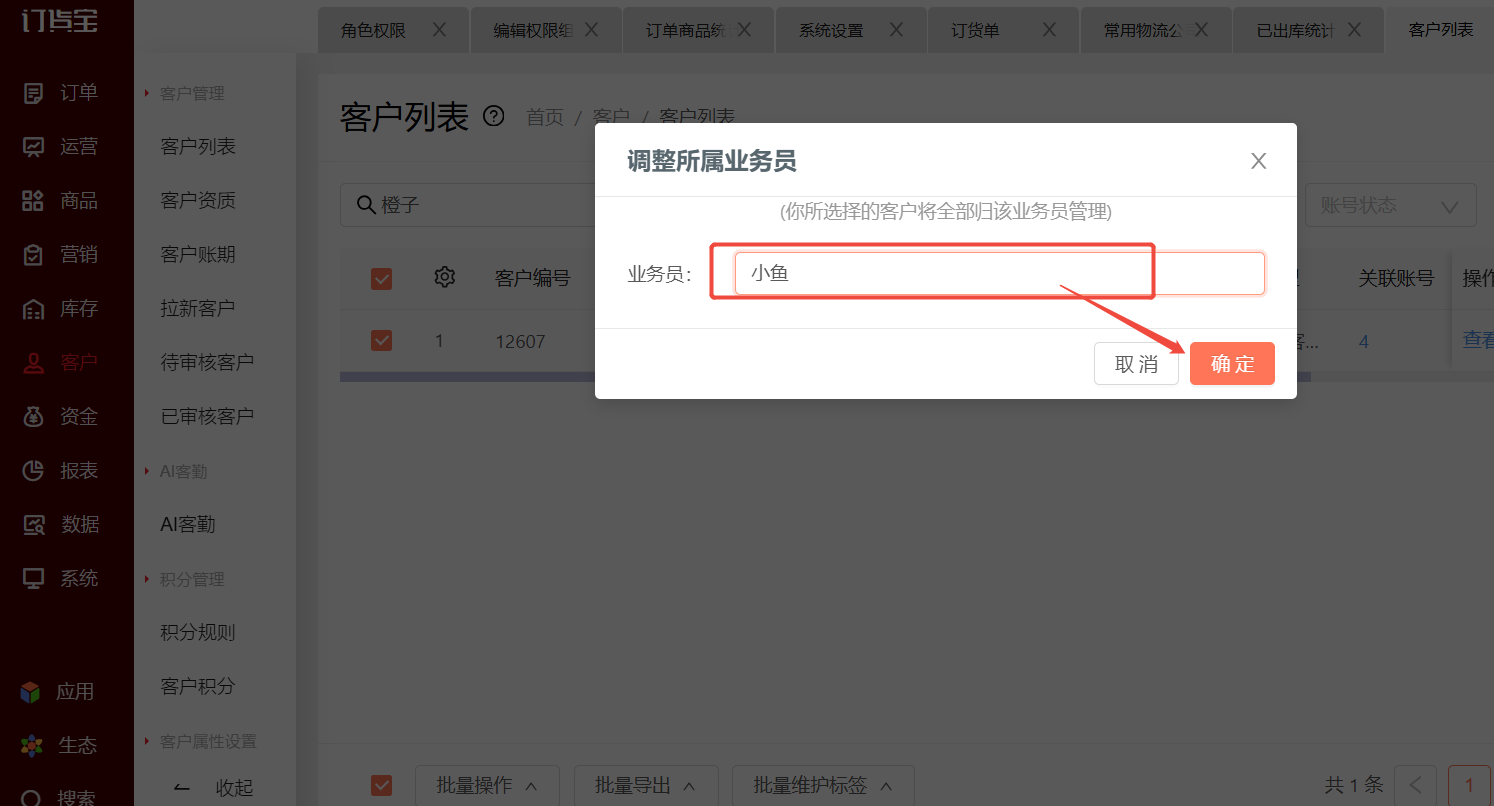Click the previous page arrow in pagination

1416,786
